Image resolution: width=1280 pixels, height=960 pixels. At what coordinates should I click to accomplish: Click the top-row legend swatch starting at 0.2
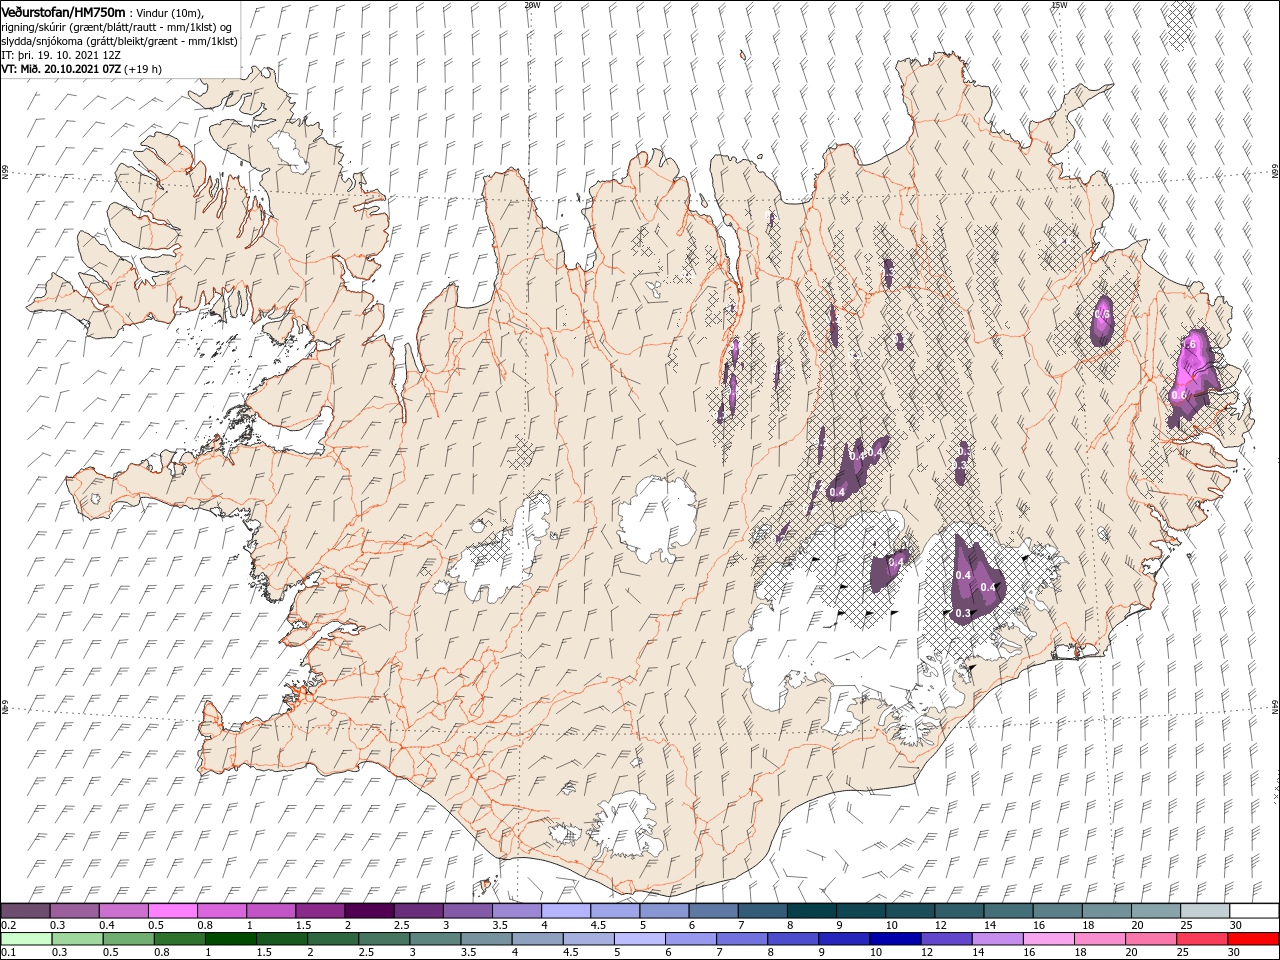point(25,911)
